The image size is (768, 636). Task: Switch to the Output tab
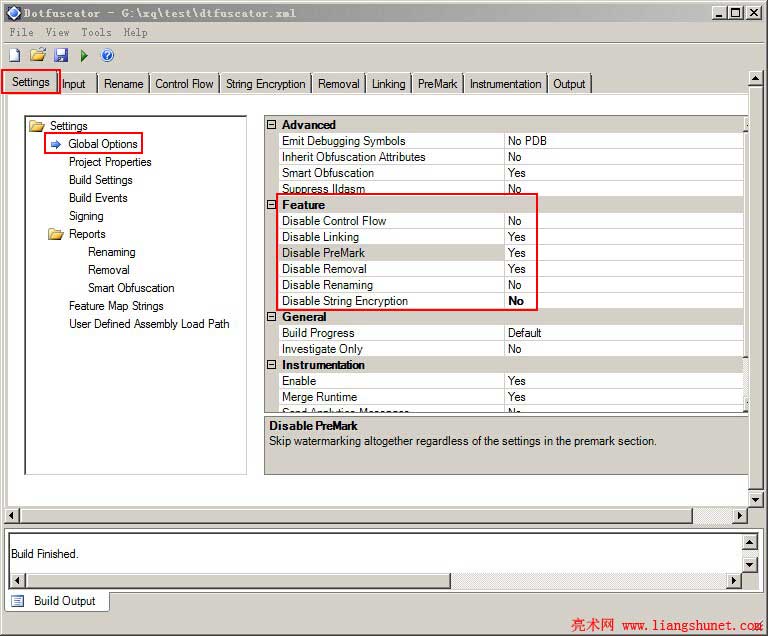(569, 84)
